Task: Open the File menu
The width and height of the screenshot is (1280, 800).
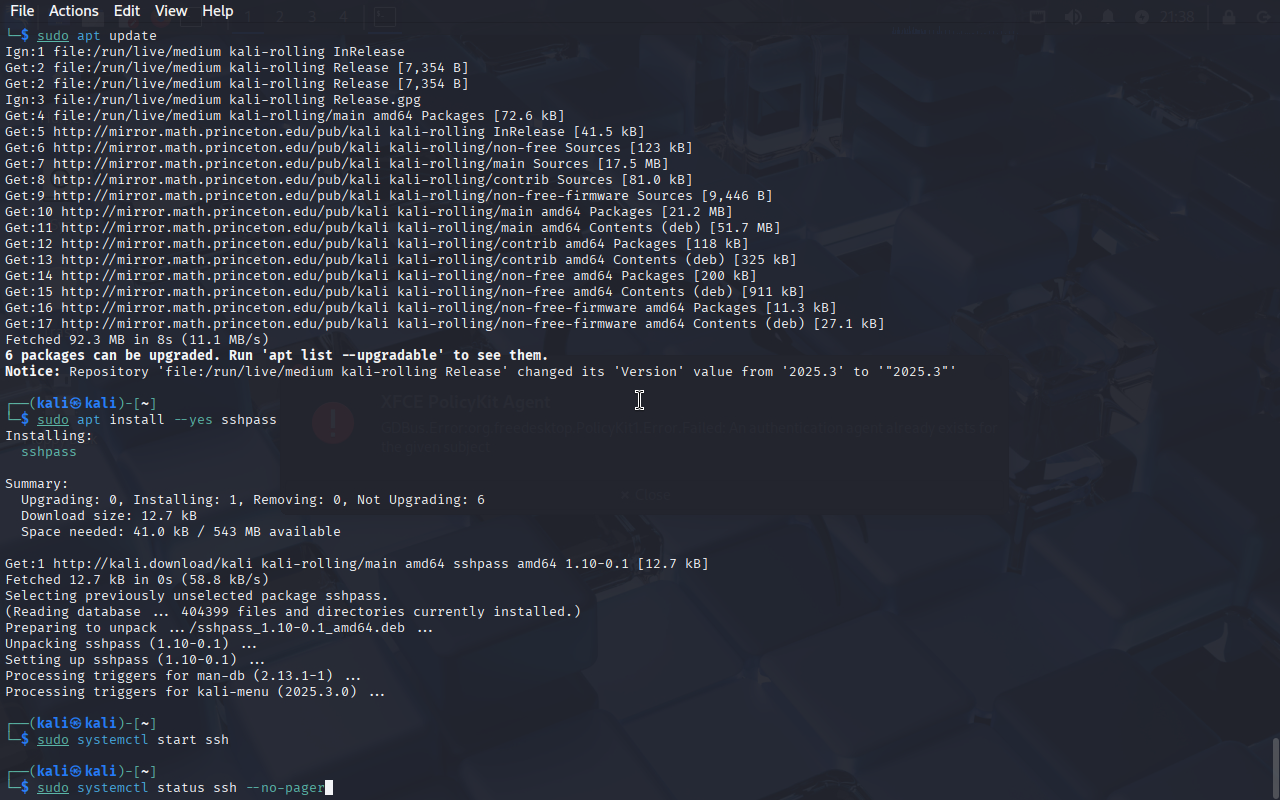Action: [x=22, y=11]
